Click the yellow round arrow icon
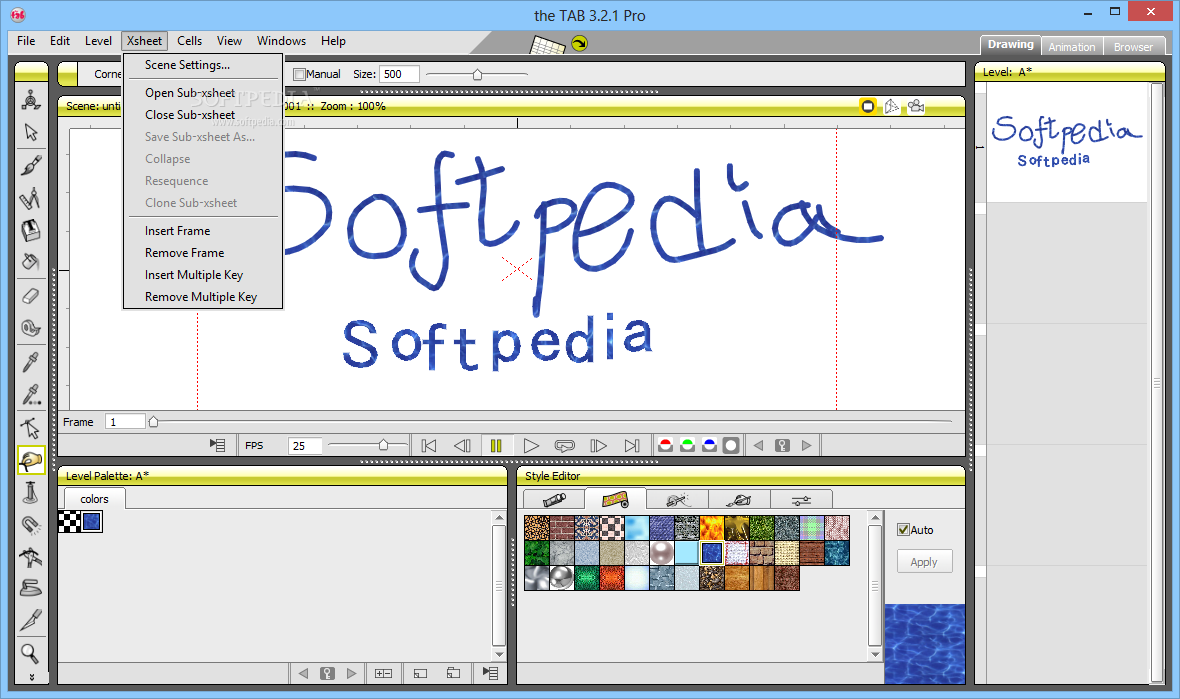 tap(579, 44)
